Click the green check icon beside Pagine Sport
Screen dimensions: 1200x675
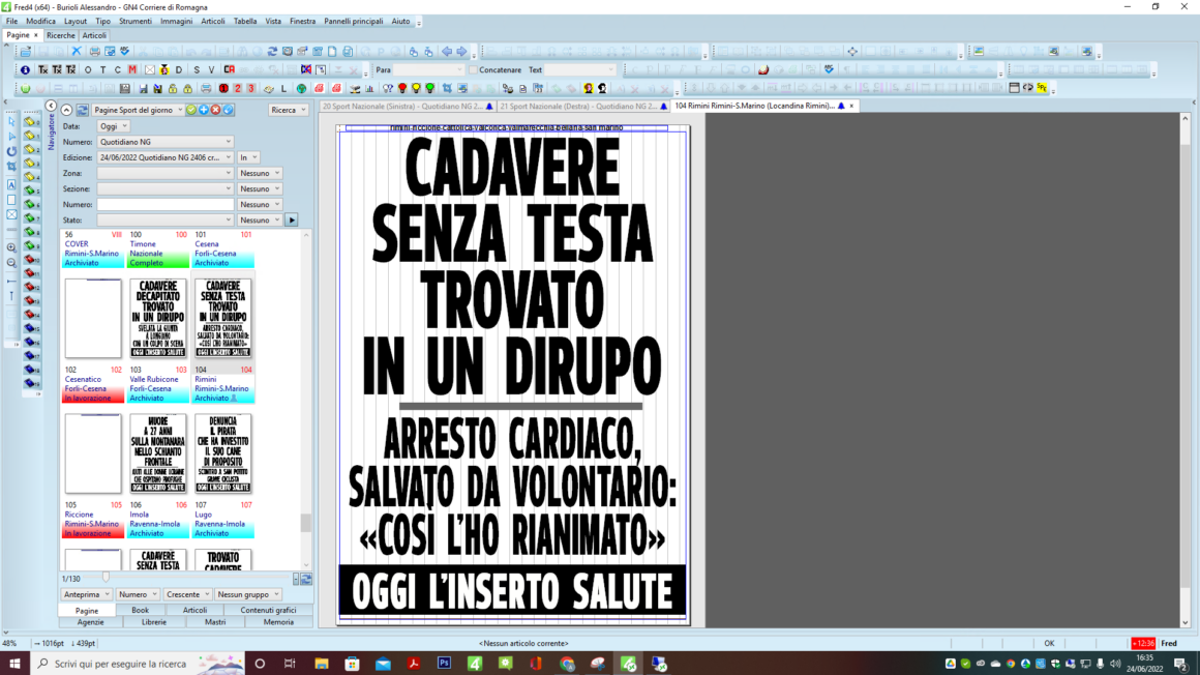point(191,110)
